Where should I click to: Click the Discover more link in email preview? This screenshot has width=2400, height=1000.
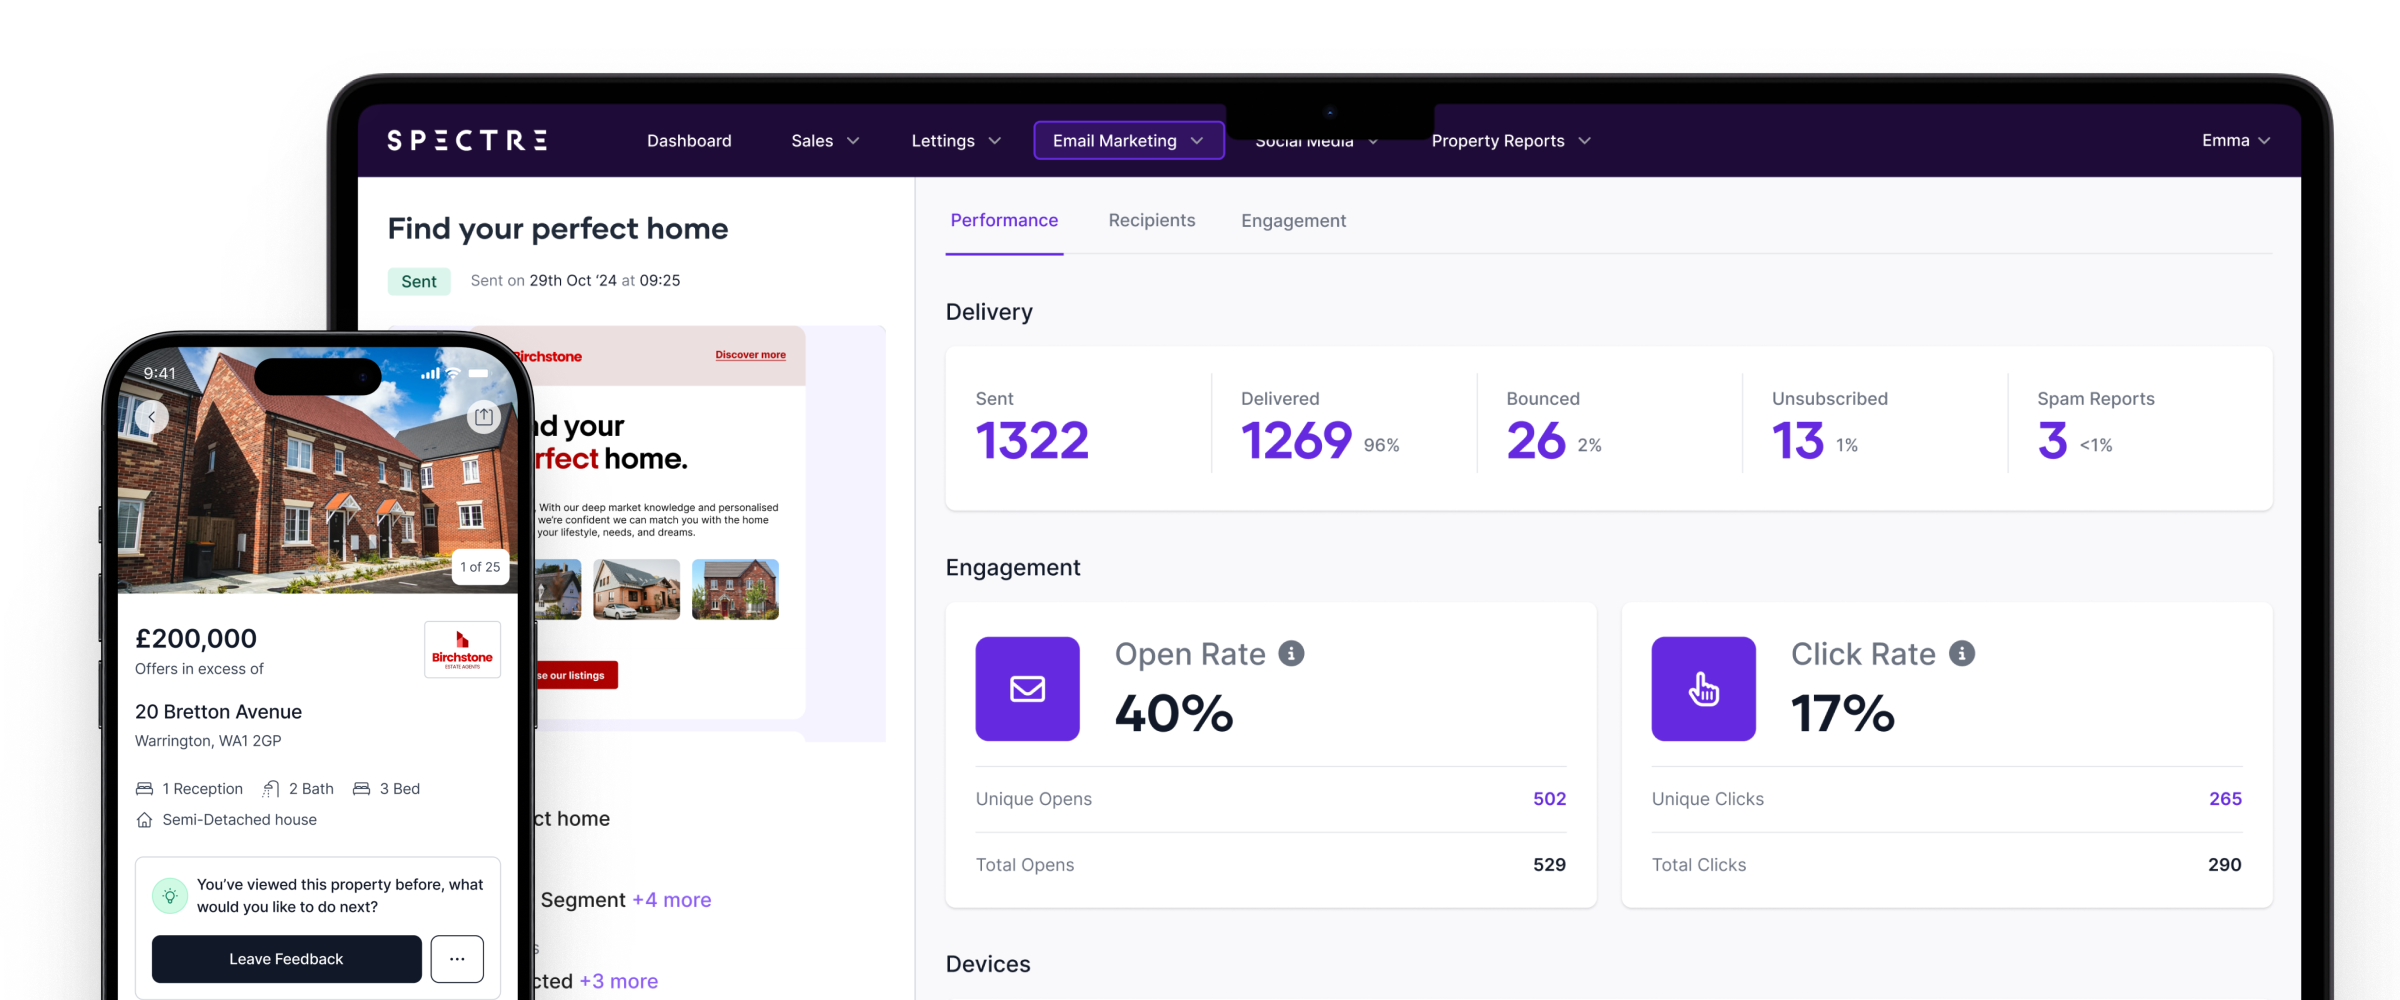click(x=750, y=355)
